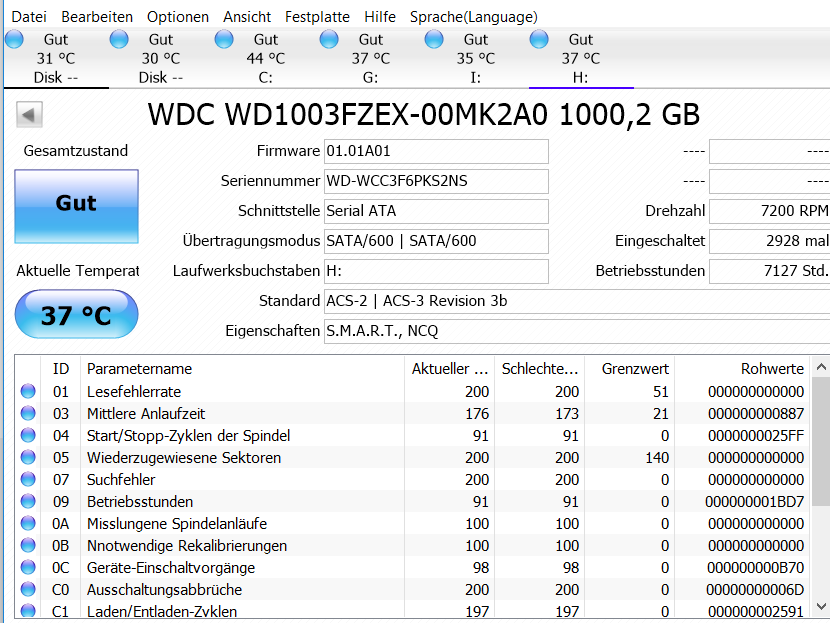The width and height of the screenshot is (830, 623).
Task: Click the Aktueller column header
Action: pos(449,369)
